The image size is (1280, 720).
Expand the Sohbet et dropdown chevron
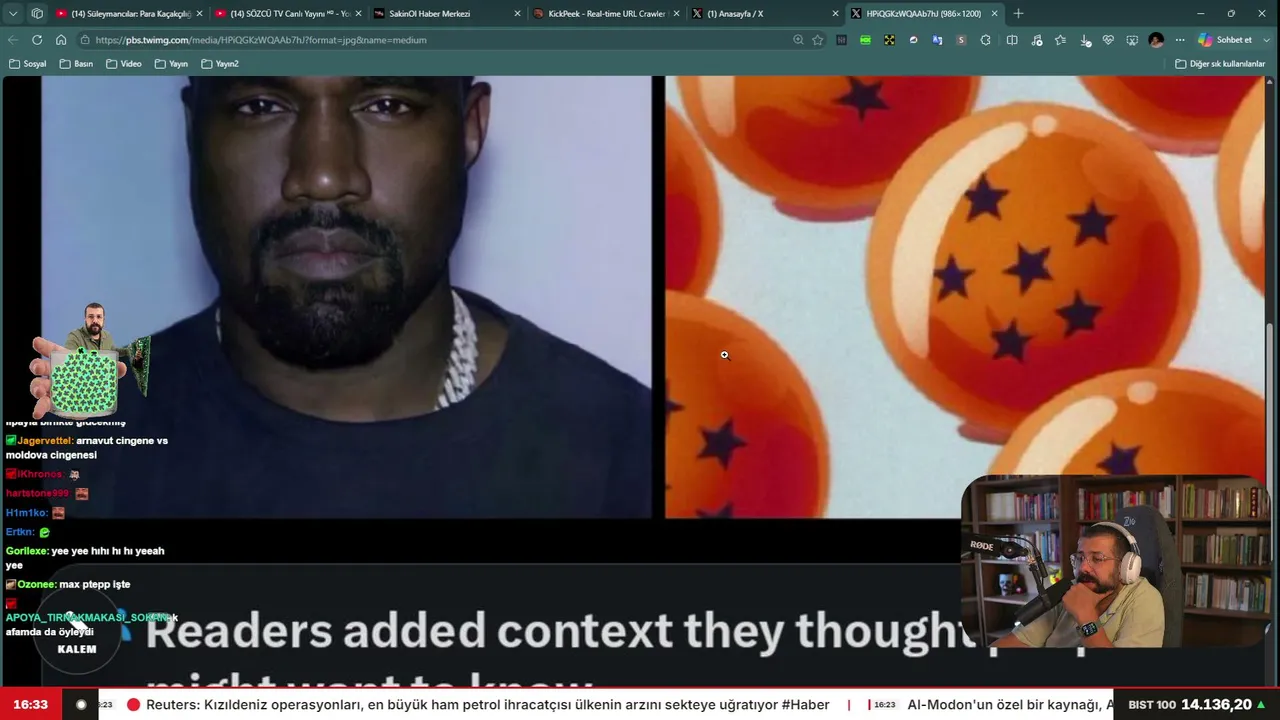[x=1267, y=40]
